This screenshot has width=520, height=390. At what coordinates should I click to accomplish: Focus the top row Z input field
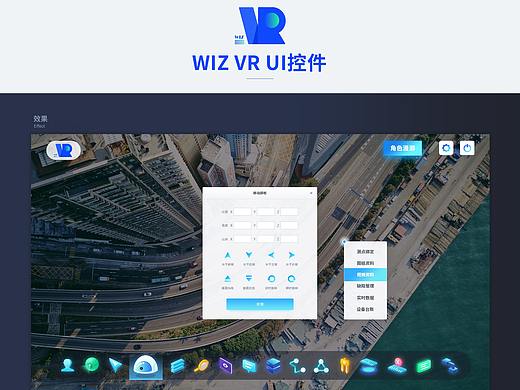[289, 212]
